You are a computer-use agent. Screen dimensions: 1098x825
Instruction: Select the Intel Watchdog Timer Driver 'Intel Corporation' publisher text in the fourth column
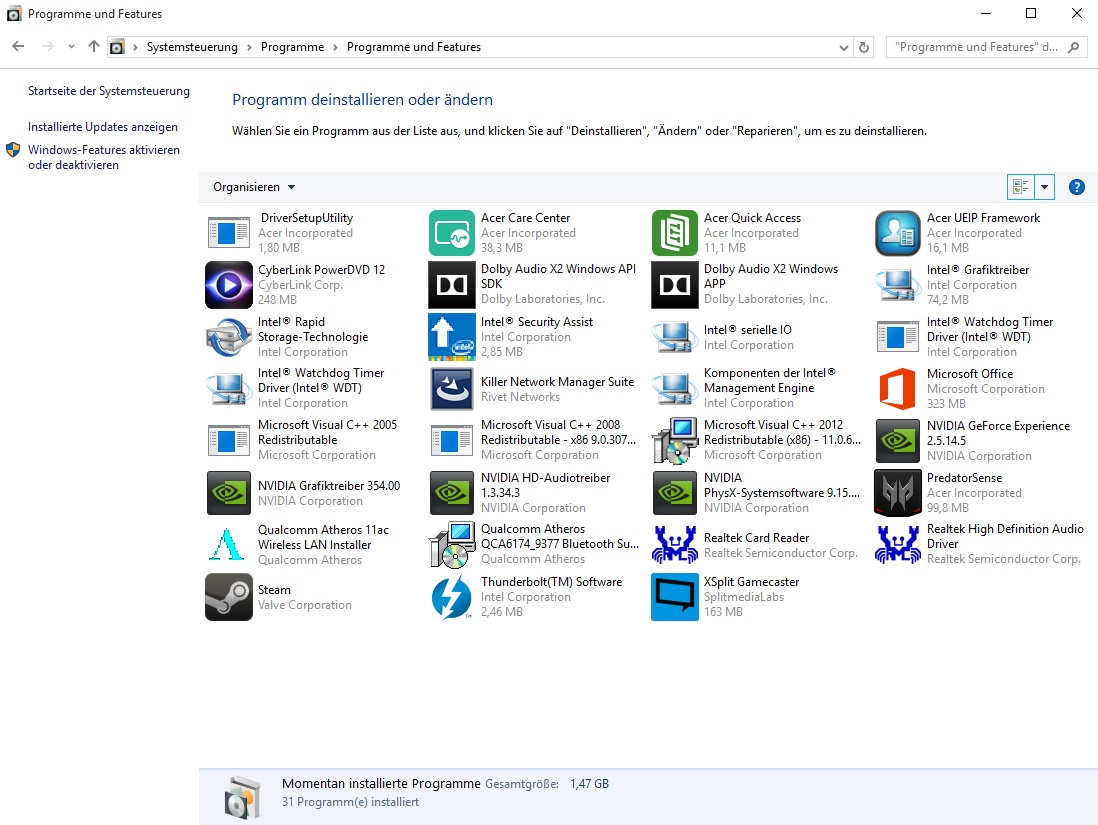coord(971,352)
